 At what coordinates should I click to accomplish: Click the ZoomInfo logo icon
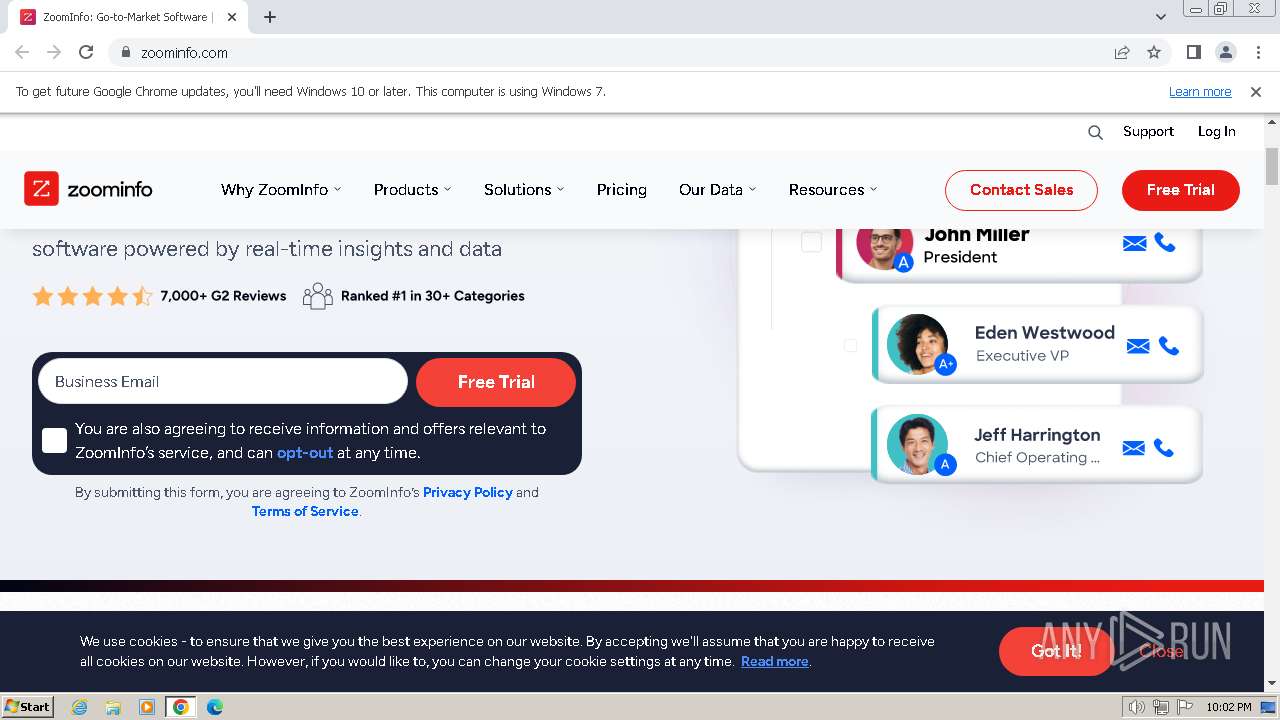click(41, 189)
